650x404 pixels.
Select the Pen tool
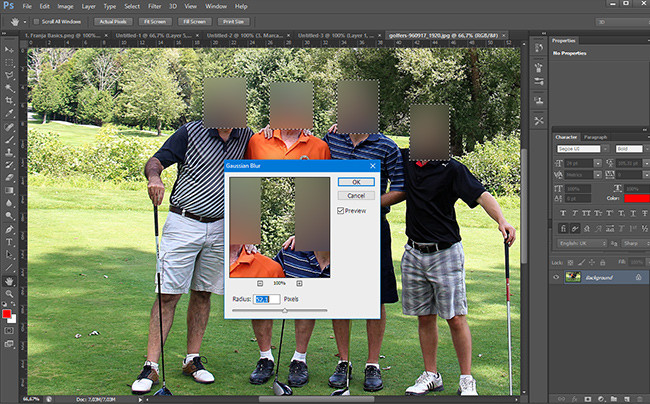(10, 229)
